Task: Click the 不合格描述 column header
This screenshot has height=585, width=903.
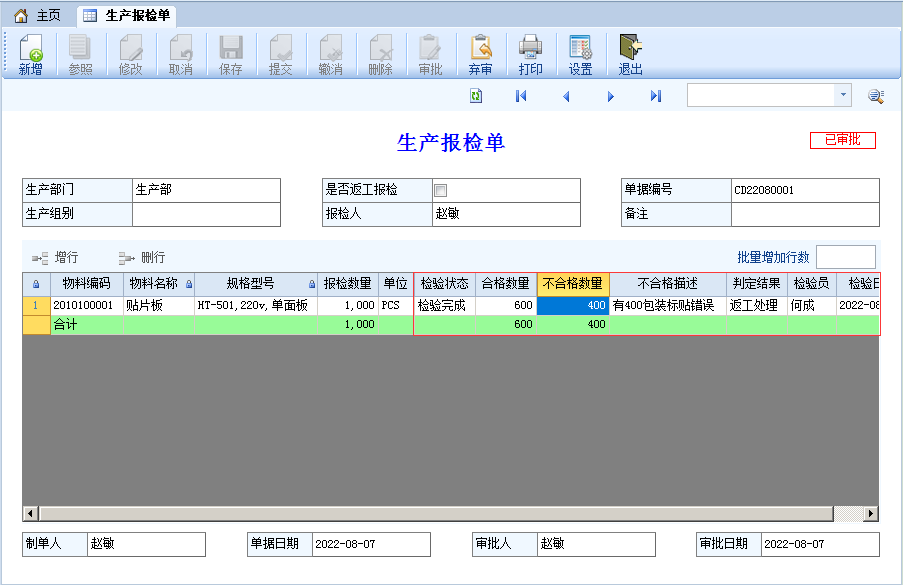Action: pos(667,284)
